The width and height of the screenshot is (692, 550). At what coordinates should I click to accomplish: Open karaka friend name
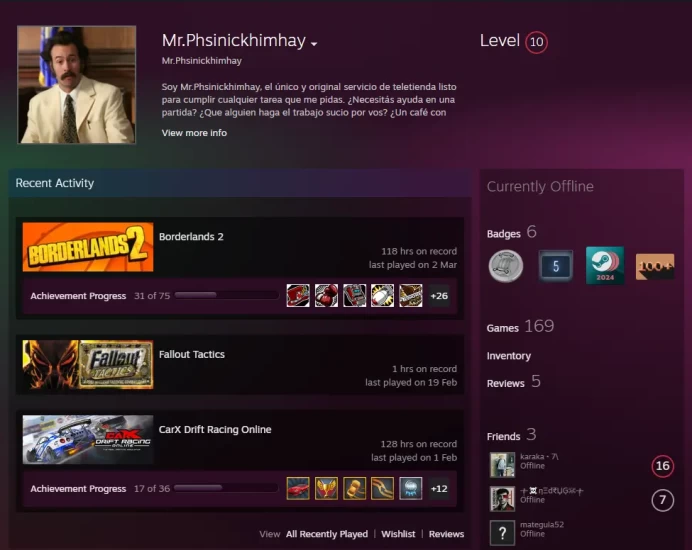(x=539, y=456)
